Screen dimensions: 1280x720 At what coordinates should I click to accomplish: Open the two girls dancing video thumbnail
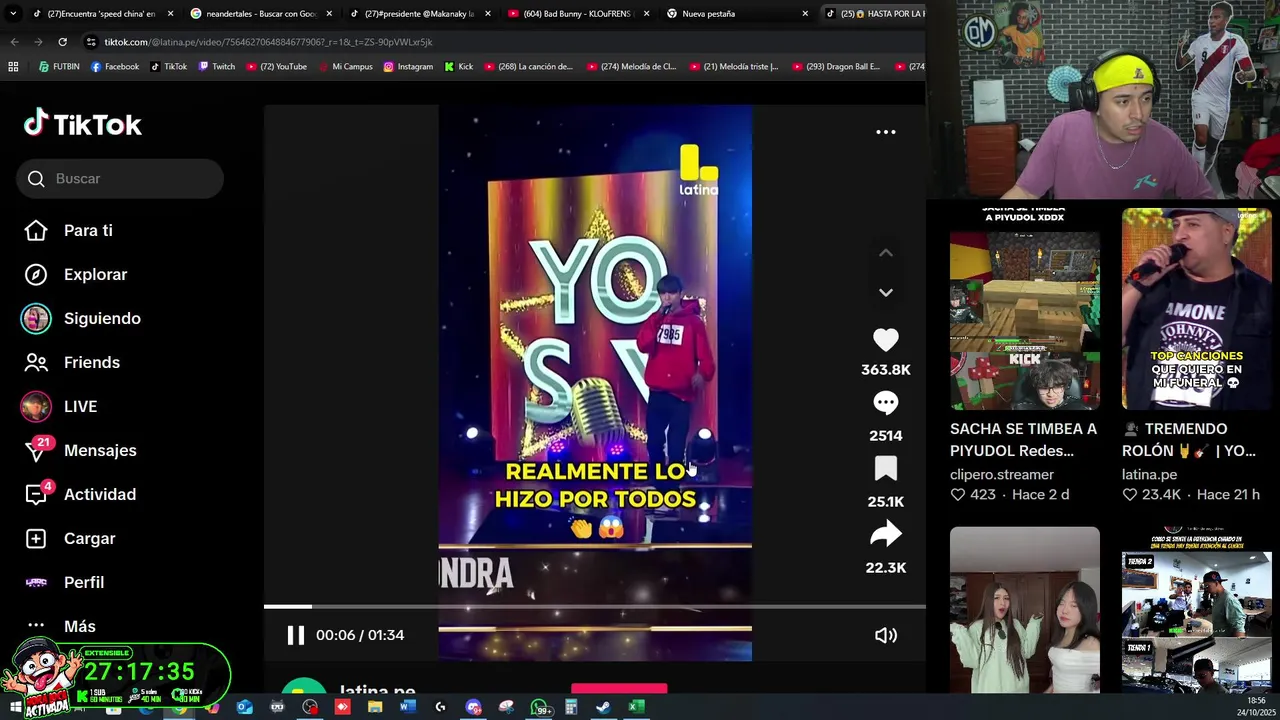click(x=1024, y=610)
